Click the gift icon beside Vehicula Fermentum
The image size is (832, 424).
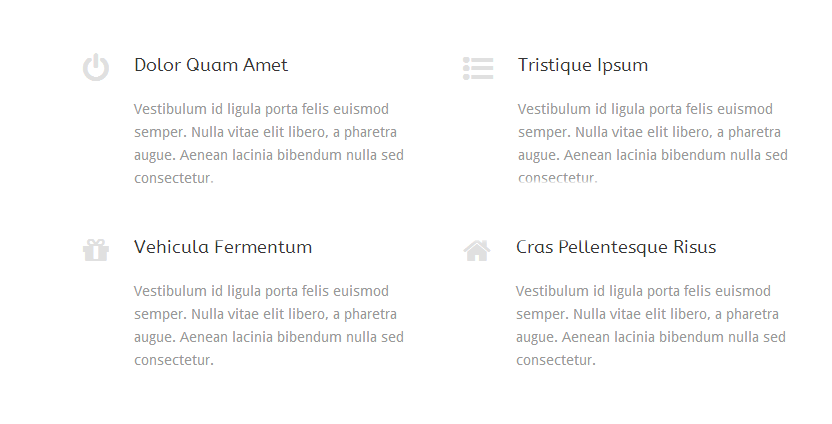96,250
